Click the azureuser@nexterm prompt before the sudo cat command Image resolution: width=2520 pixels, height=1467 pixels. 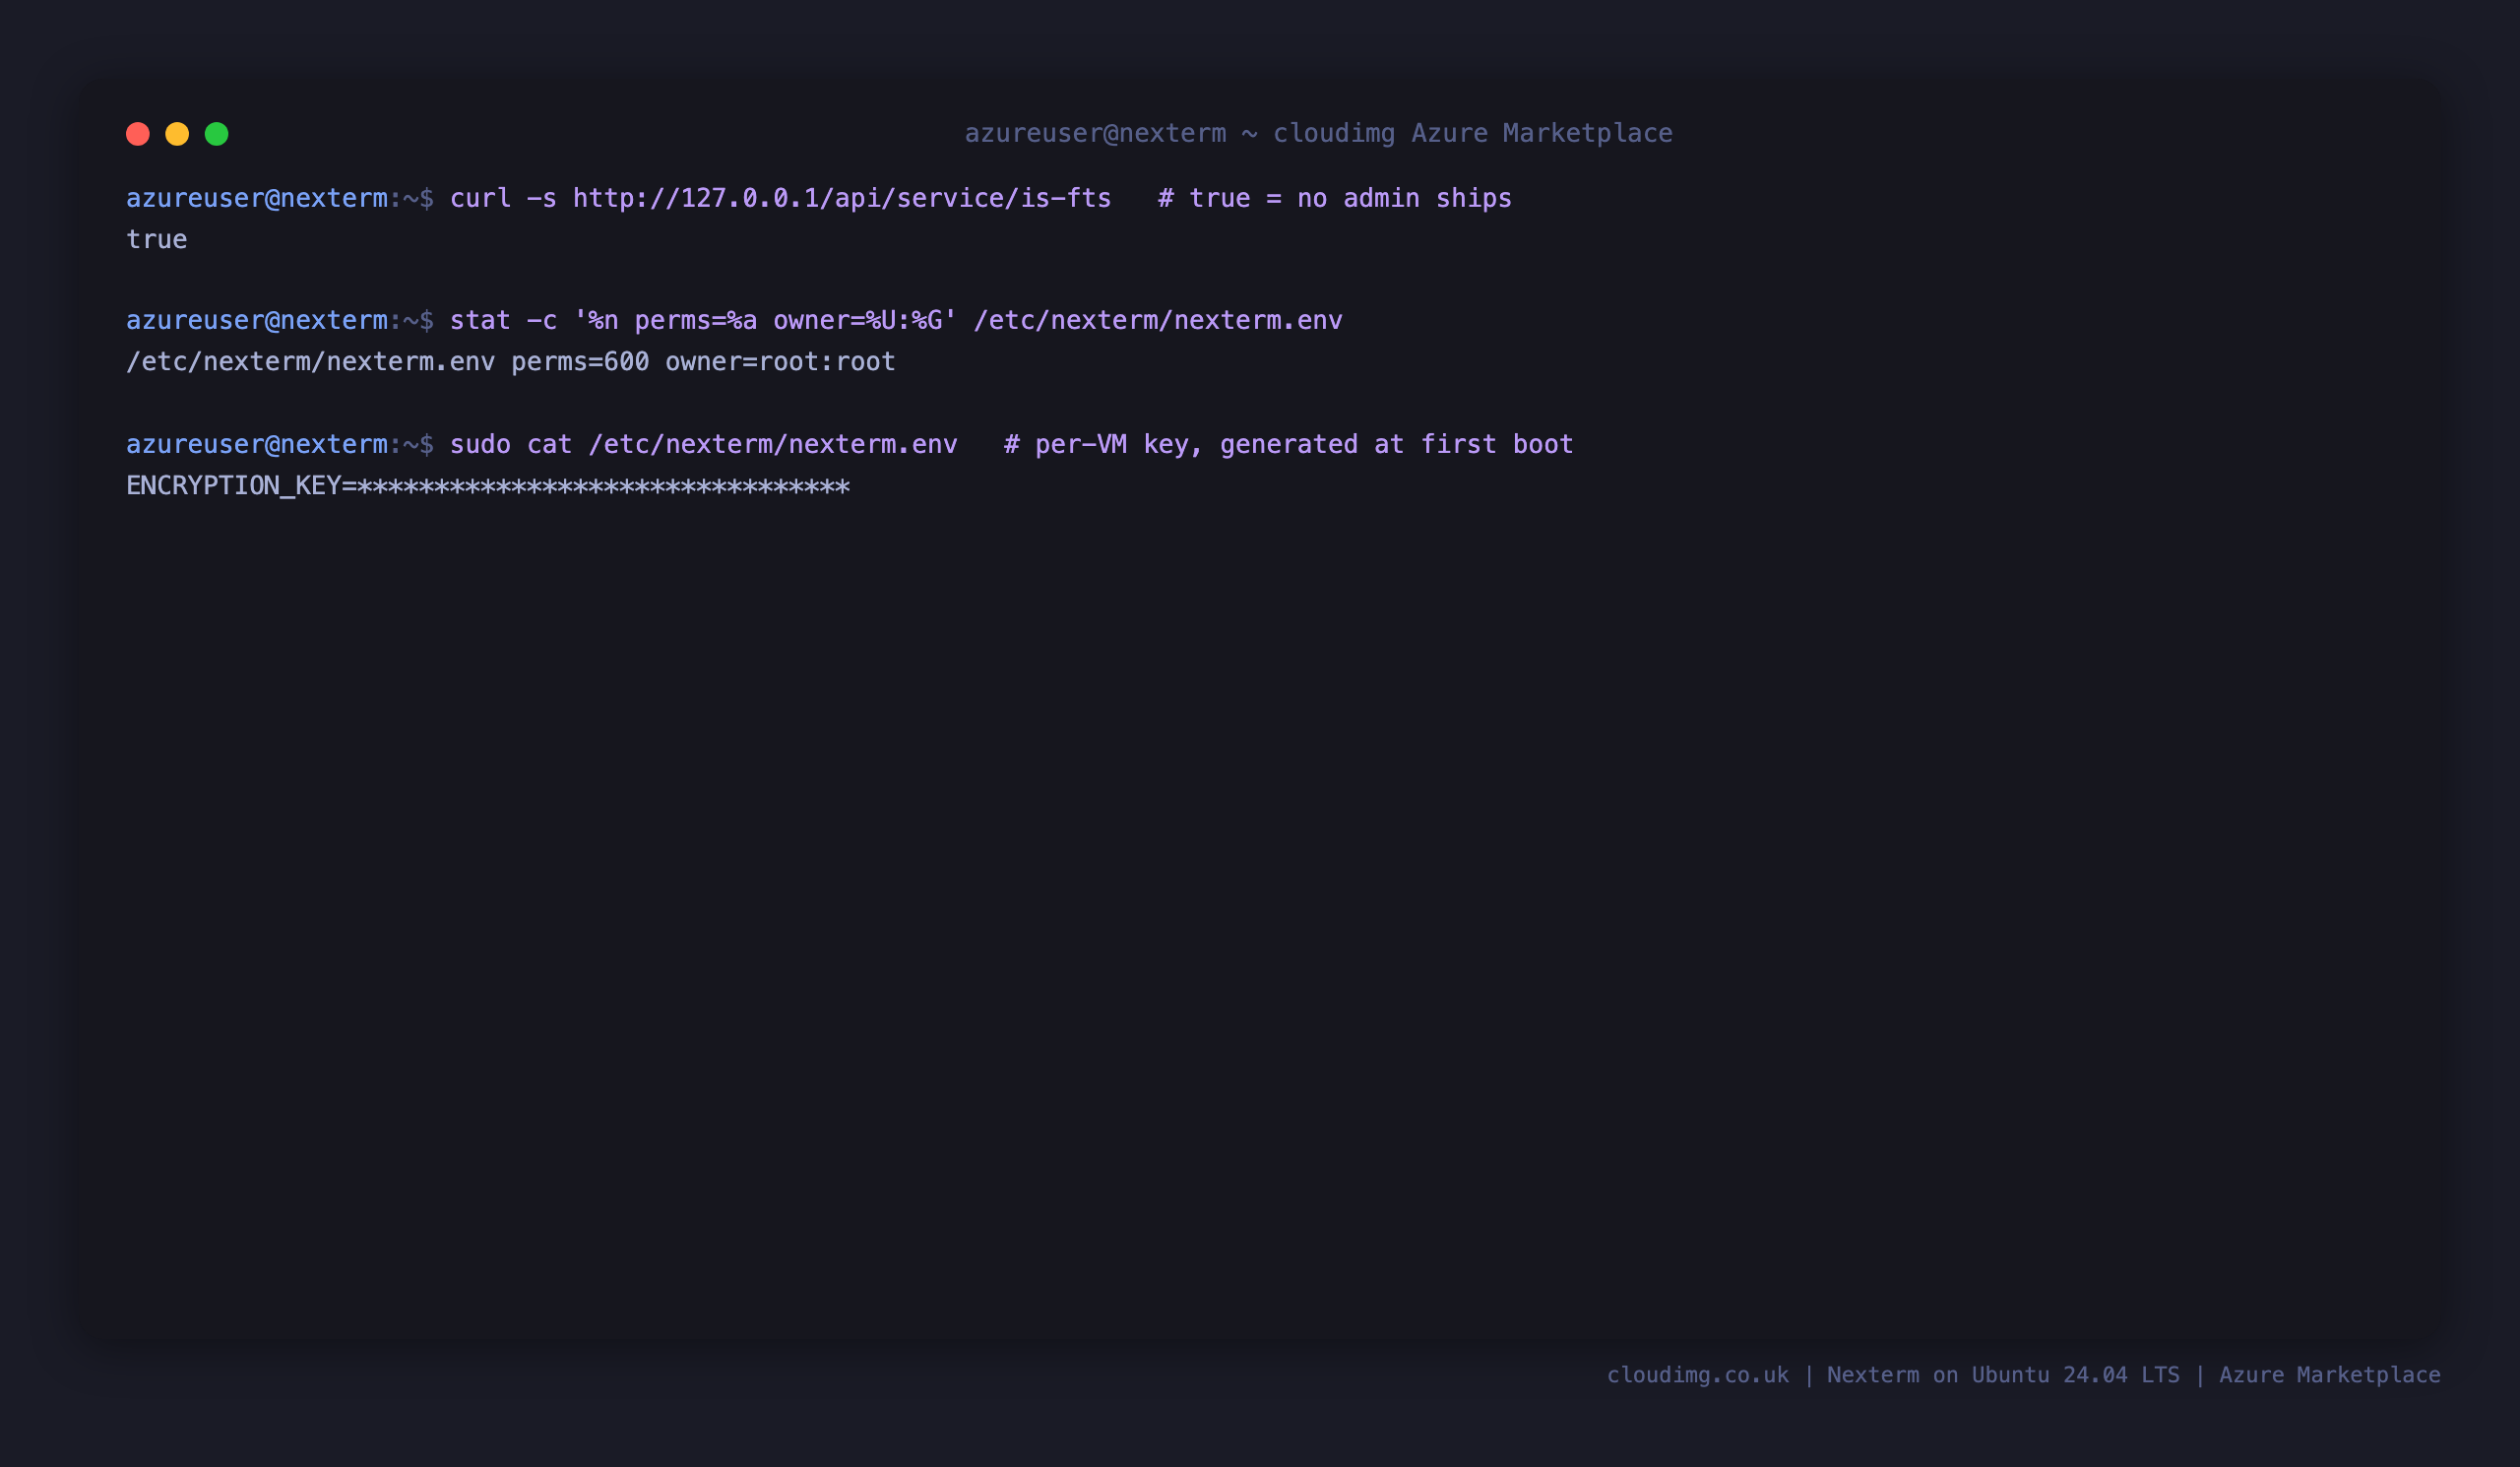280,444
